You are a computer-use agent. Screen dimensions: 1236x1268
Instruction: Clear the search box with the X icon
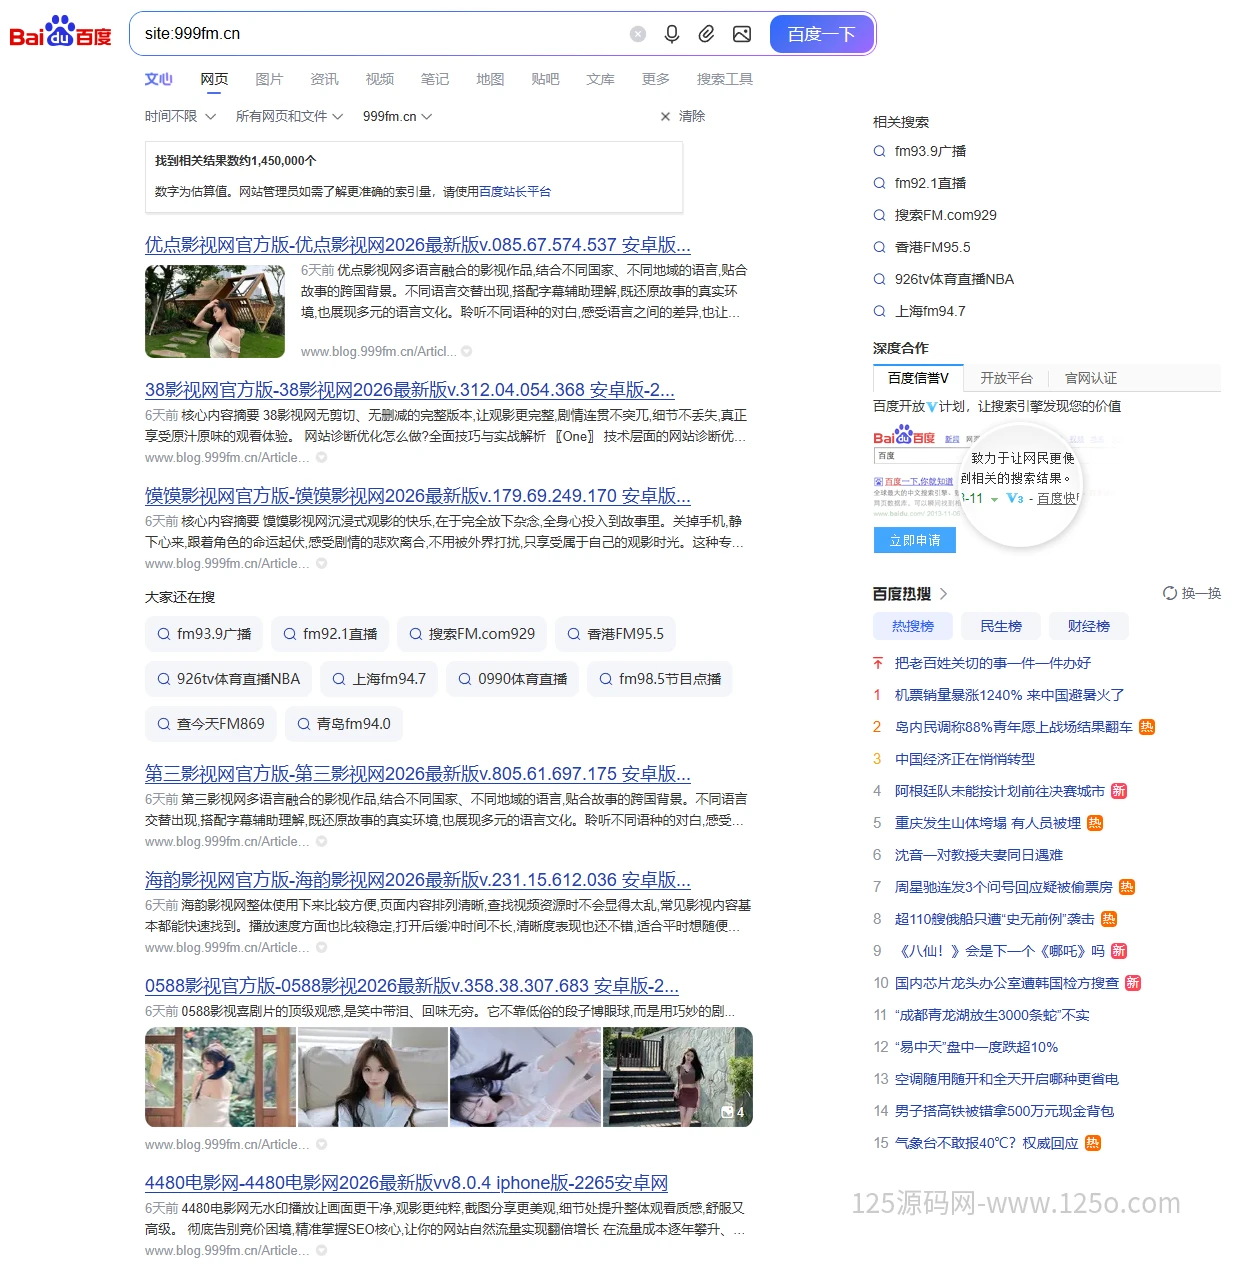tap(638, 34)
